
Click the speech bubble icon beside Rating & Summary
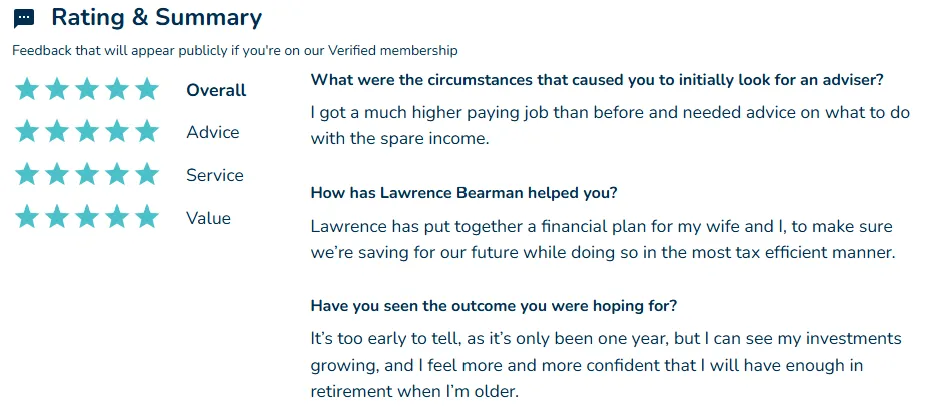(x=24, y=18)
